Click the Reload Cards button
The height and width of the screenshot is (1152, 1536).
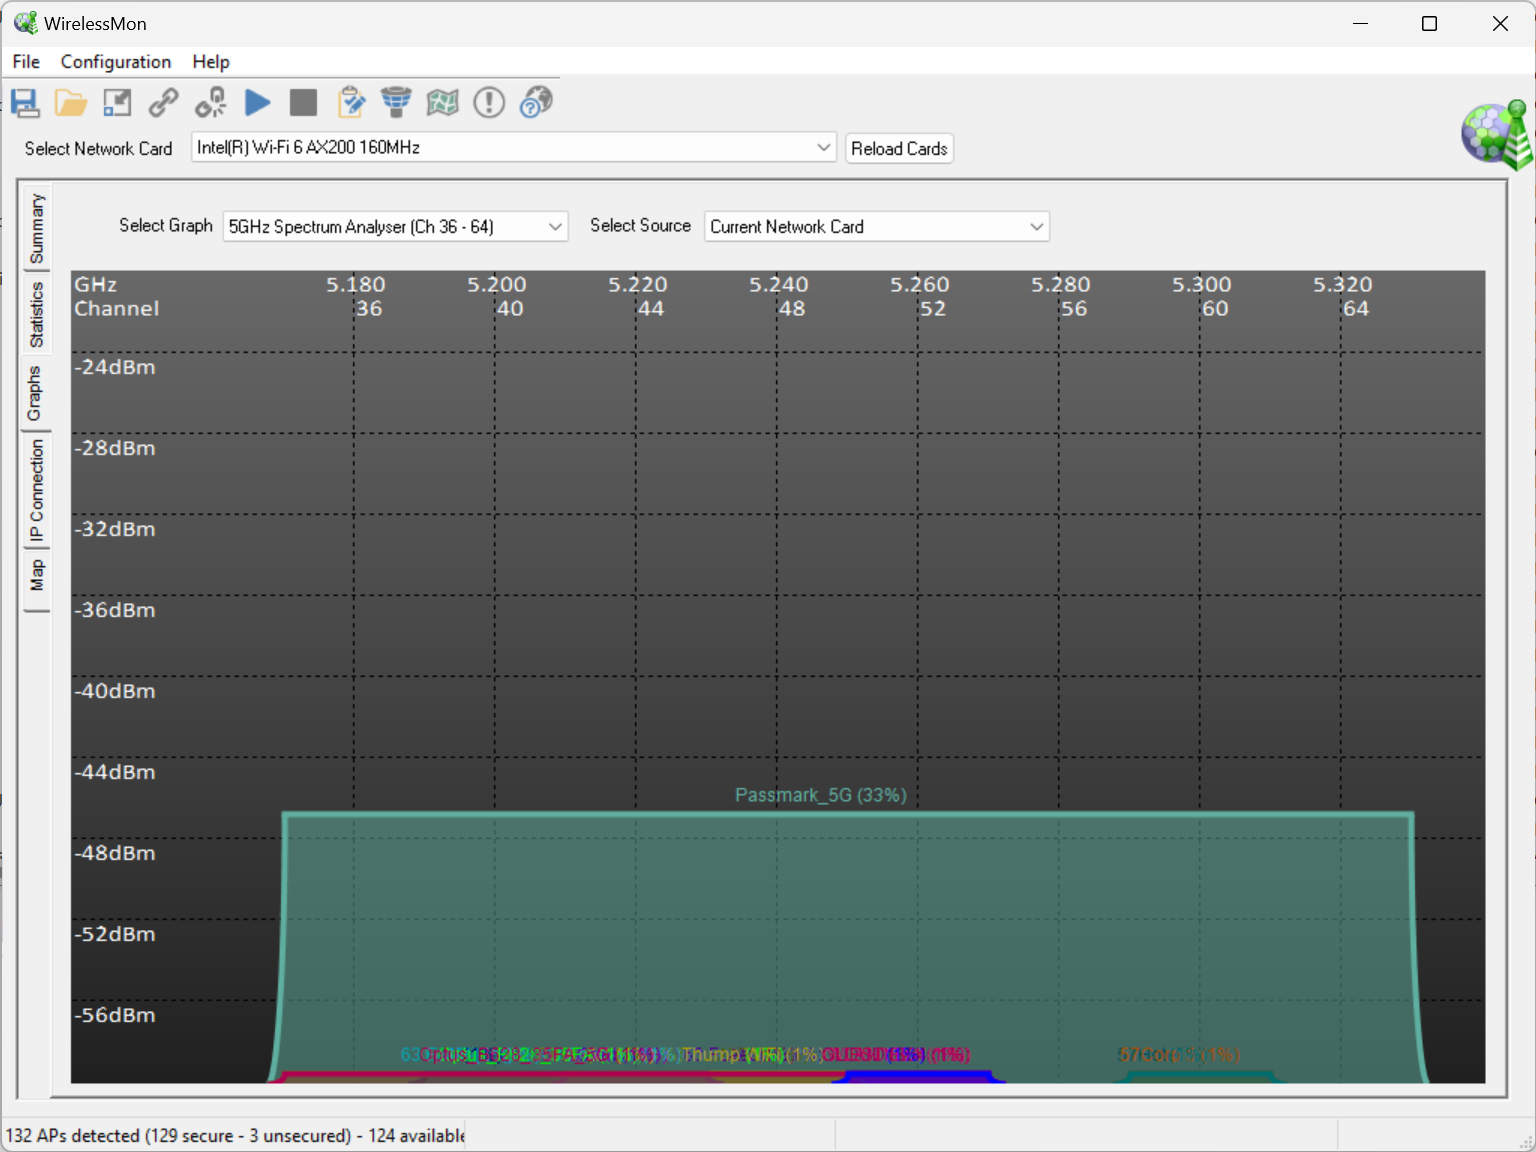899,148
